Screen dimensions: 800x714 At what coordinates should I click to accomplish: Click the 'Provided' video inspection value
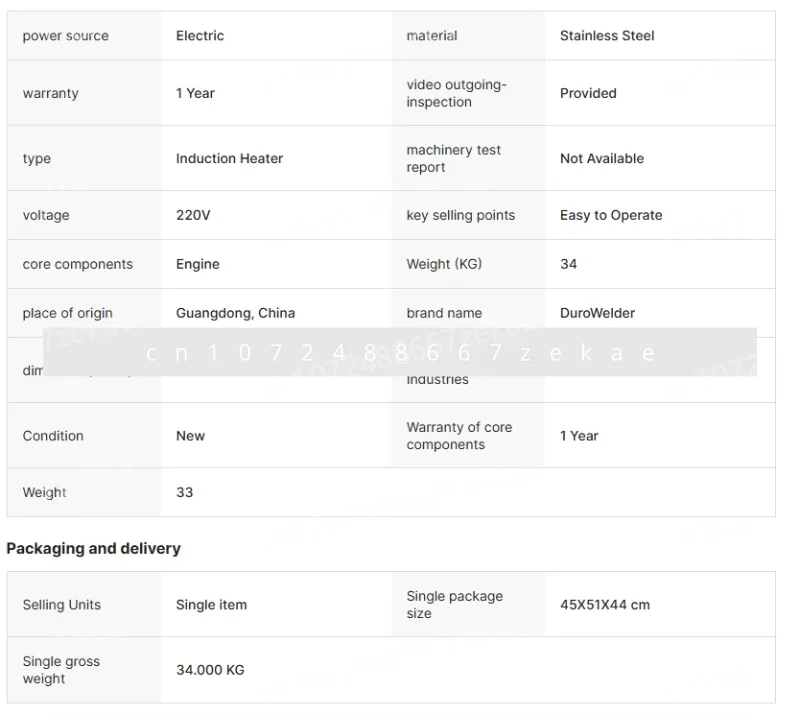click(x=588, y=93)
